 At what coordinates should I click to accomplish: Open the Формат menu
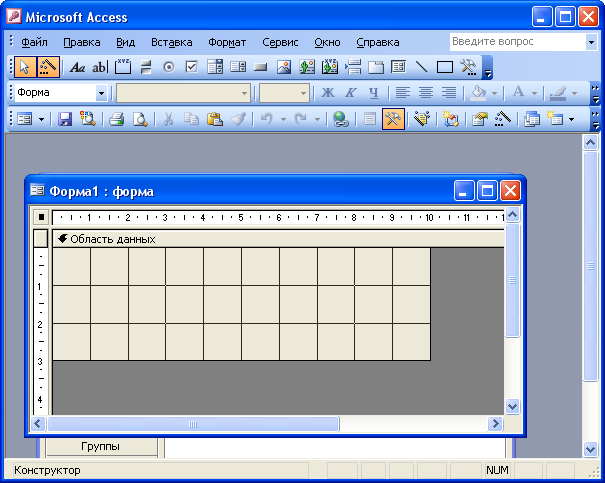(x=227, y=42)
